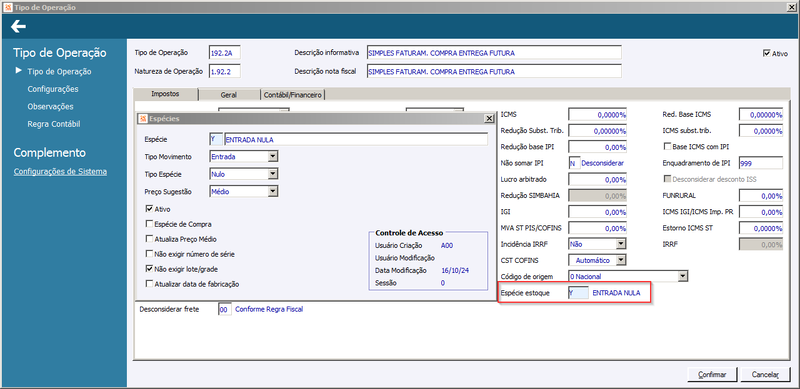Click the ICMS IGI/ICMS Imp. PR field

pyautogui.click(x=761, y=212)
